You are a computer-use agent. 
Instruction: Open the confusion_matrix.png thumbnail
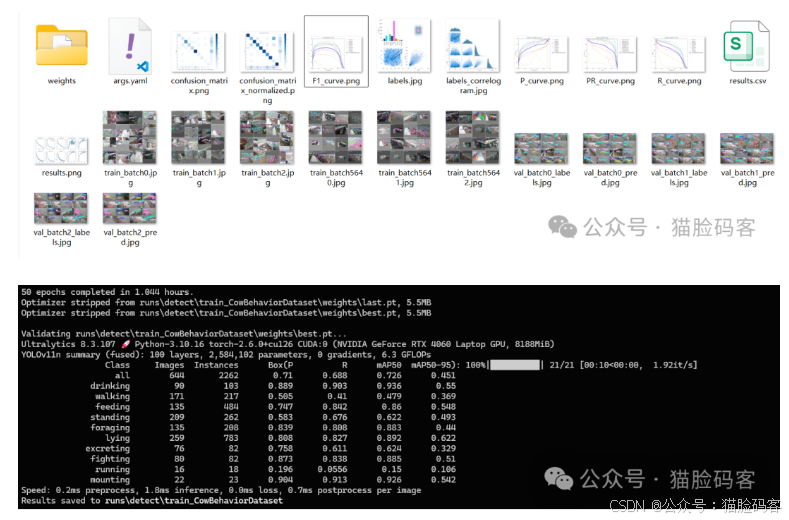(198, 51)
